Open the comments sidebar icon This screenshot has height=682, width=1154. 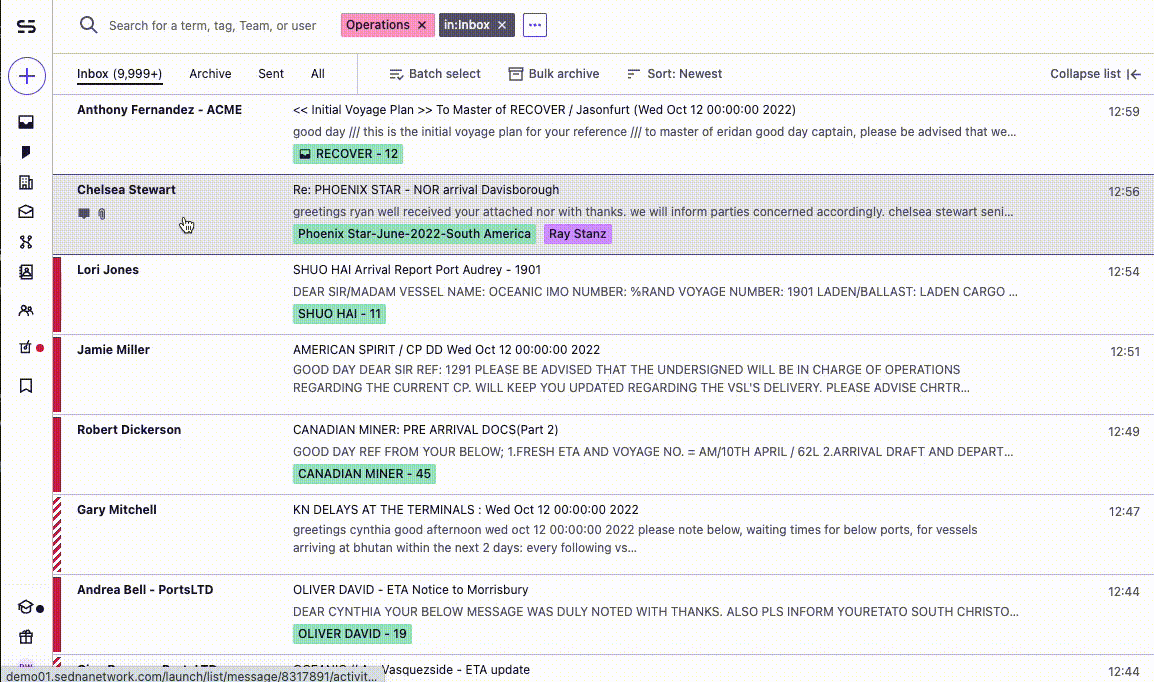click(26, 152)
